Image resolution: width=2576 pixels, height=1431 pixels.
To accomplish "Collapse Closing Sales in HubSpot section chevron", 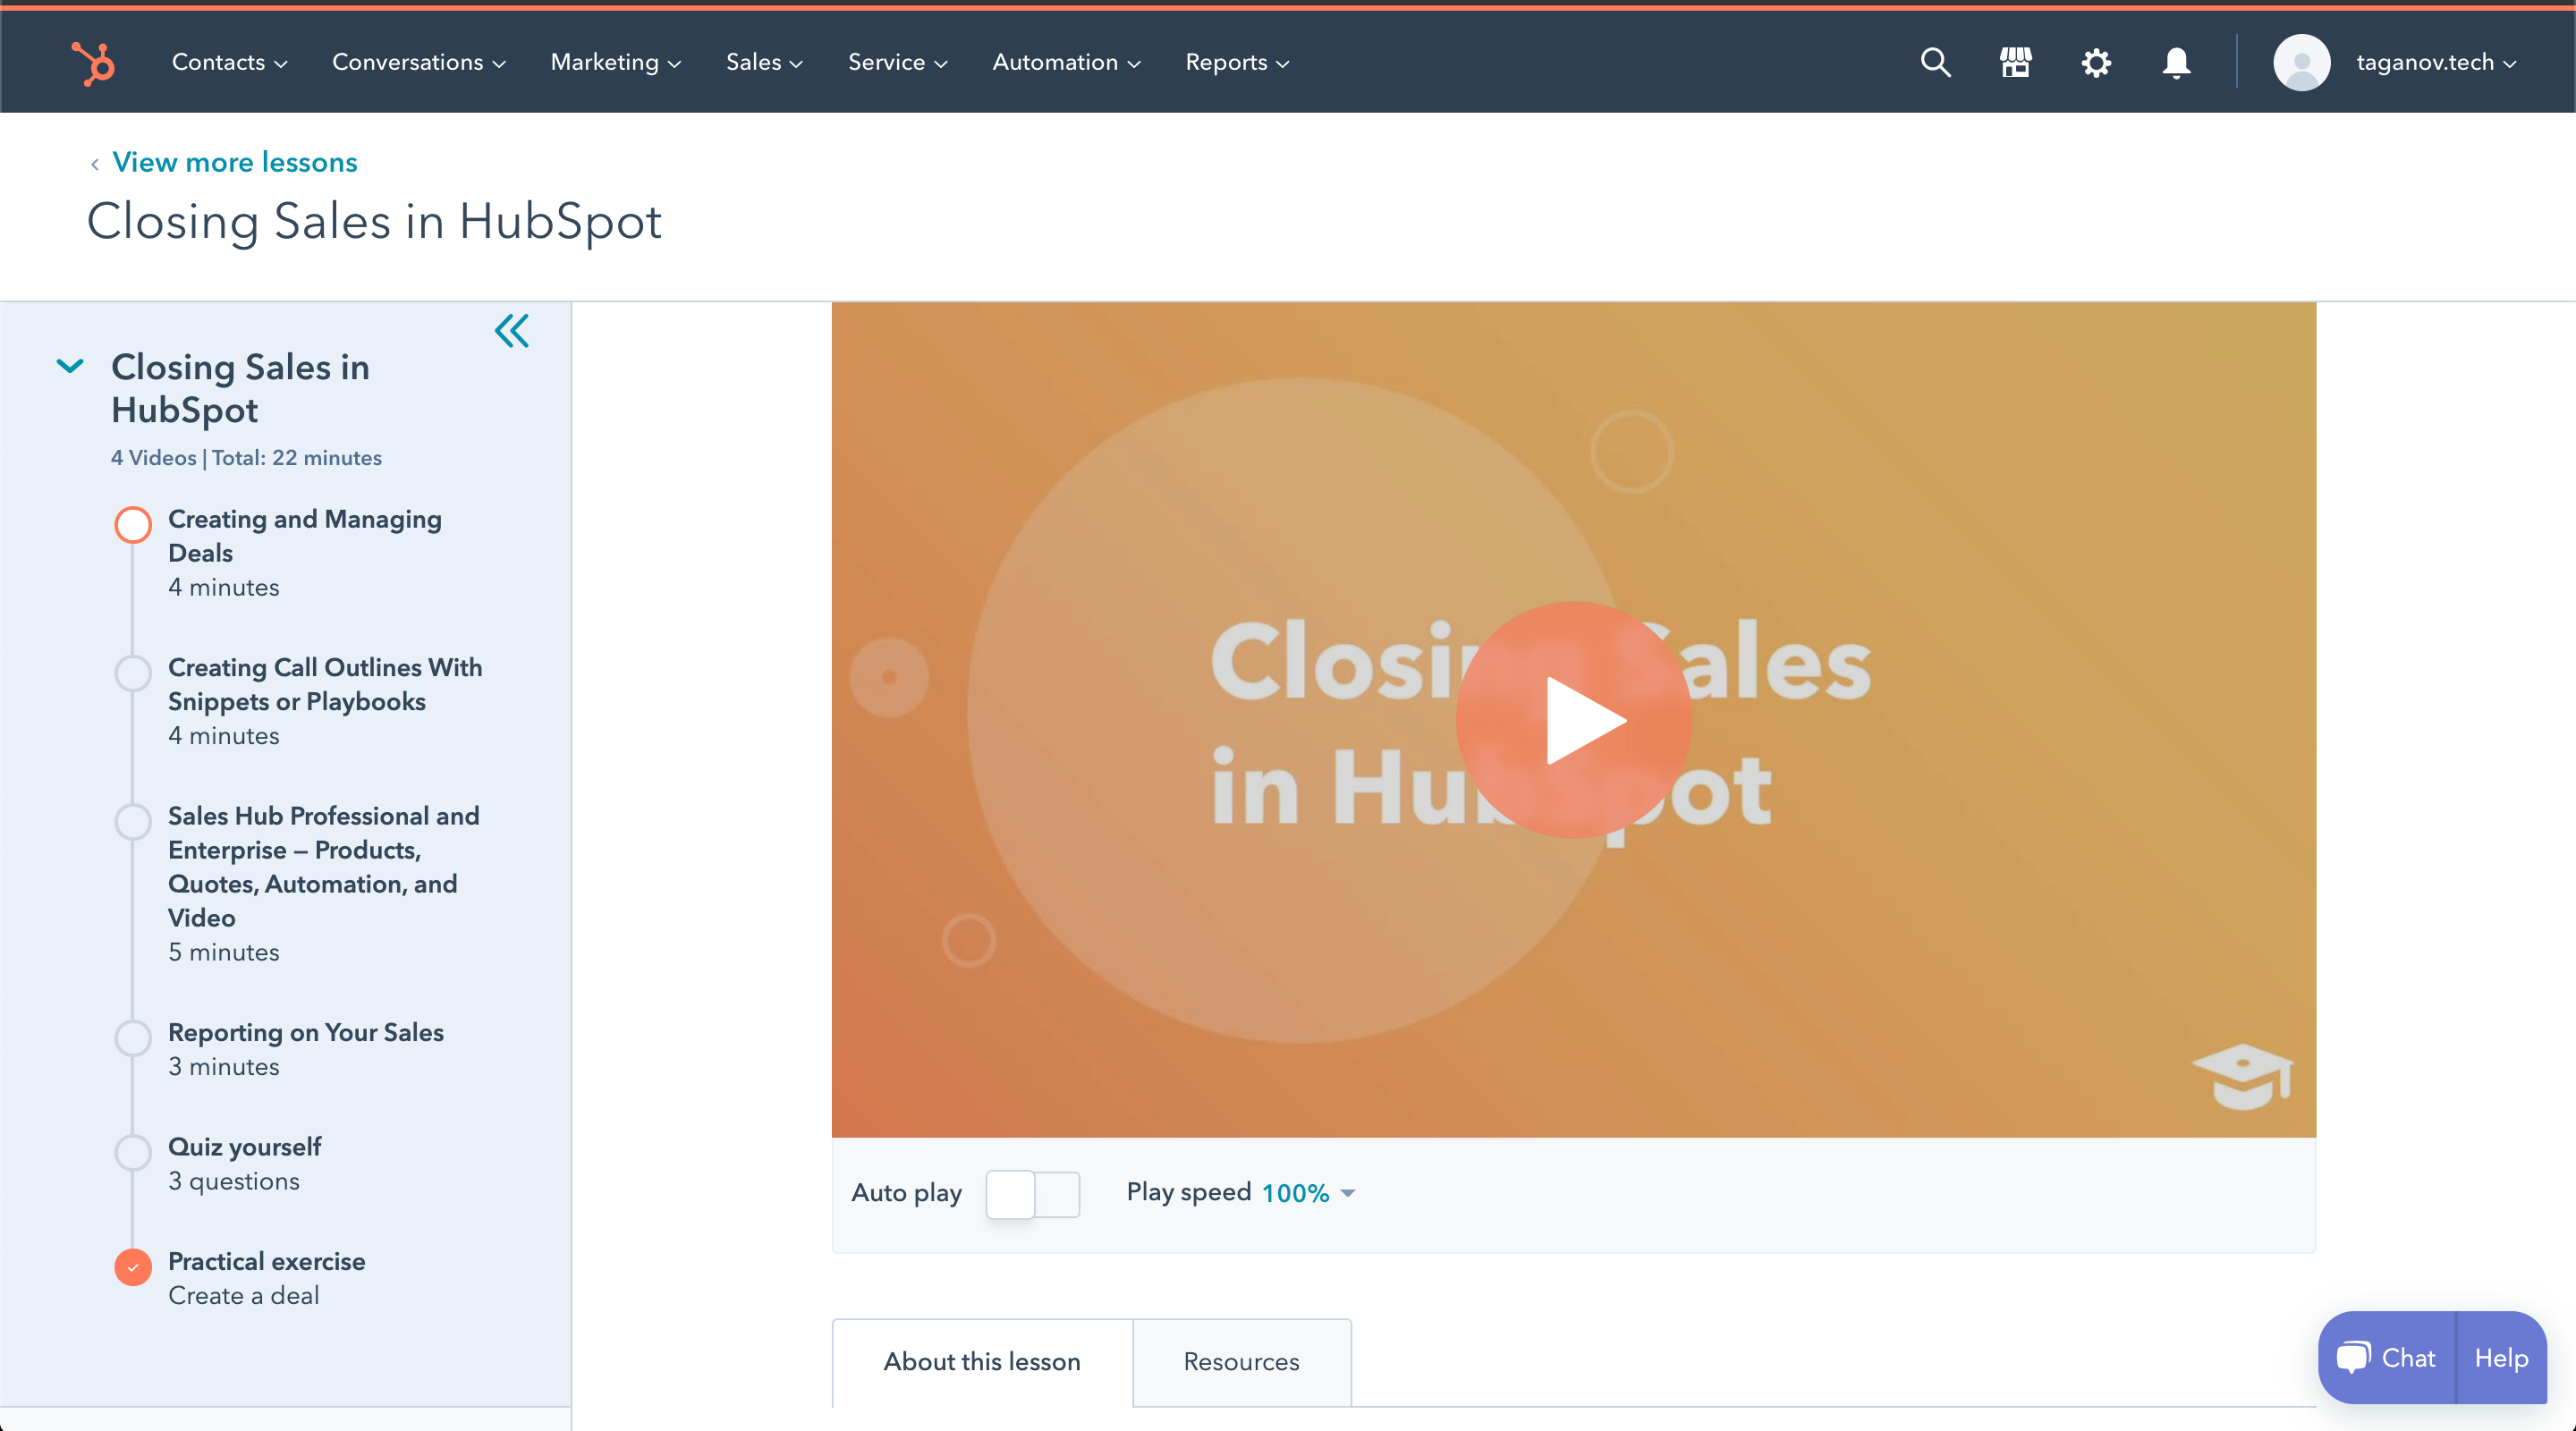I will [70, 366].
